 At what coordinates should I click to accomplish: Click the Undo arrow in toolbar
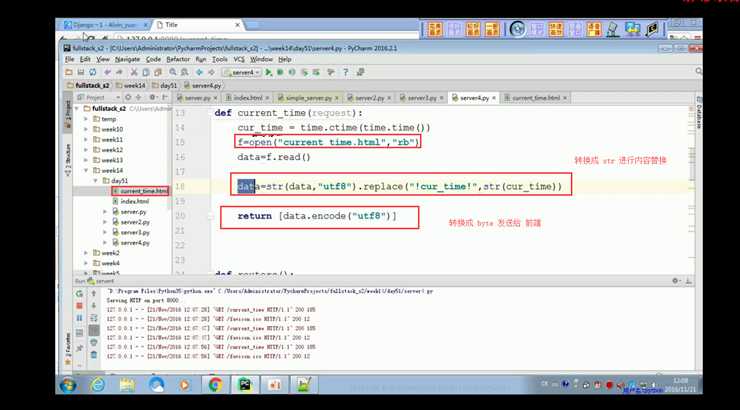pos(108,72)
